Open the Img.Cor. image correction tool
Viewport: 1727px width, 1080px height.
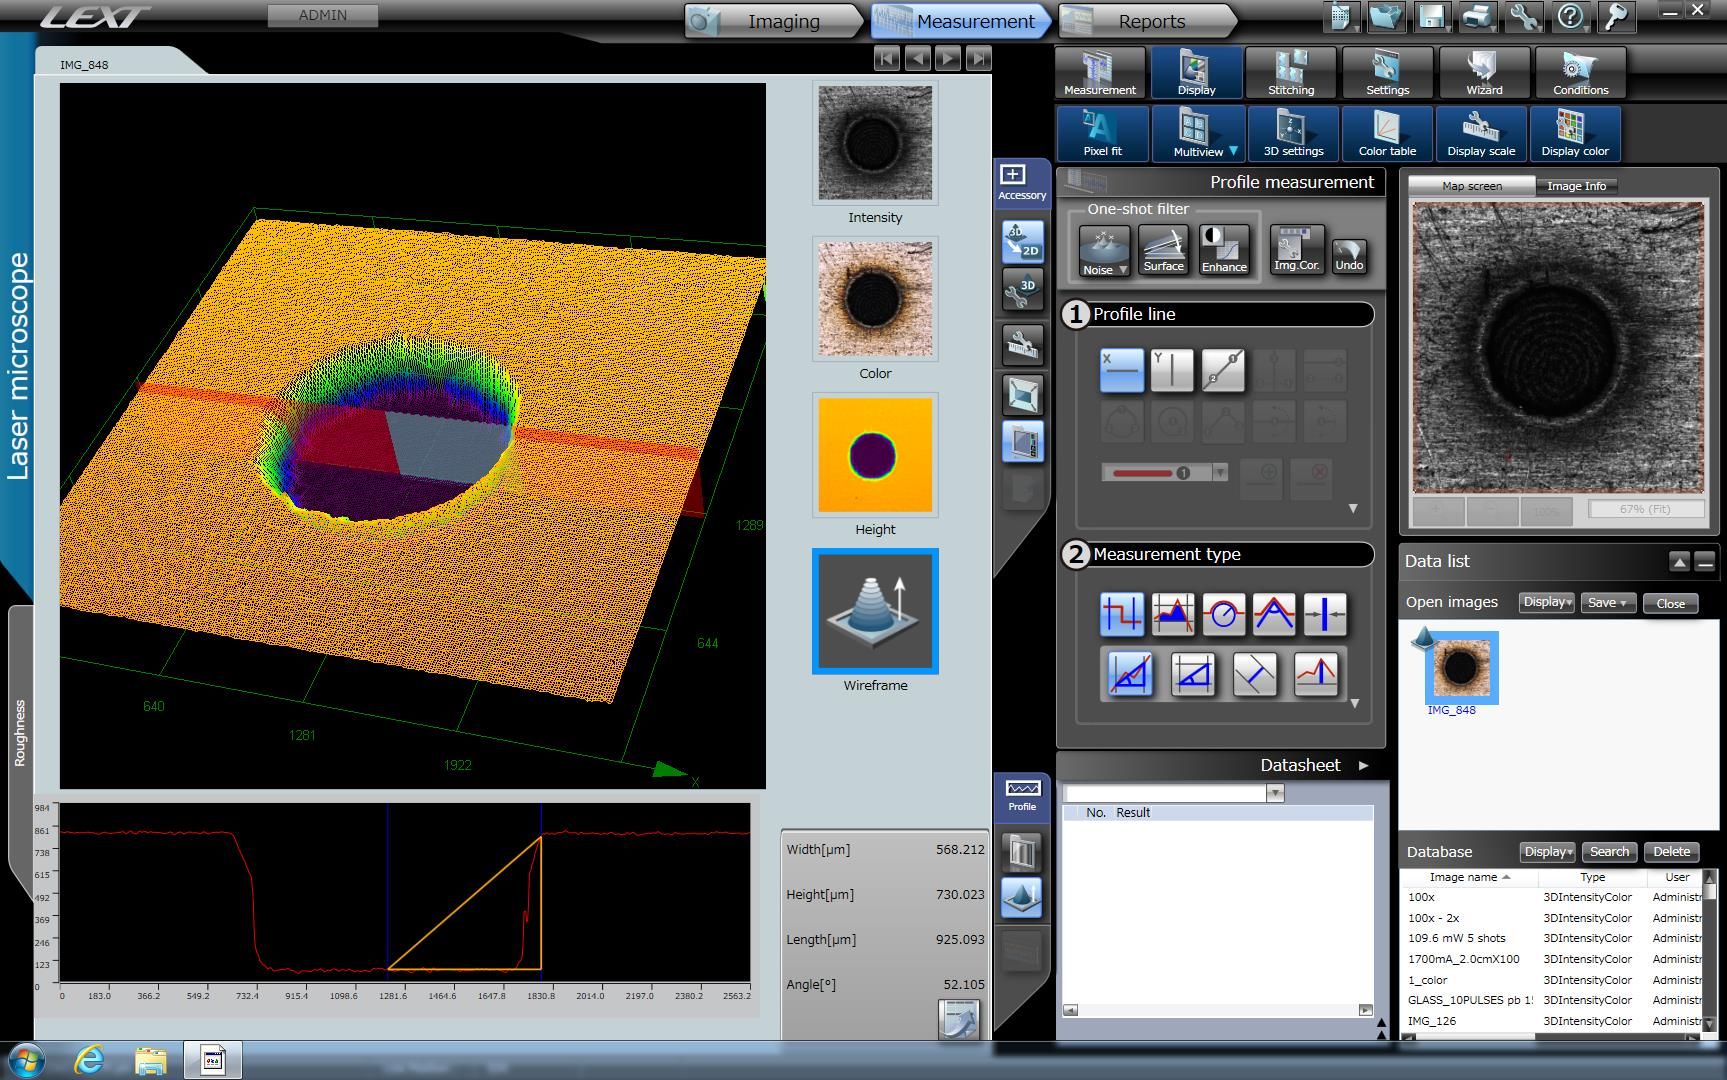coord(1297,250)
